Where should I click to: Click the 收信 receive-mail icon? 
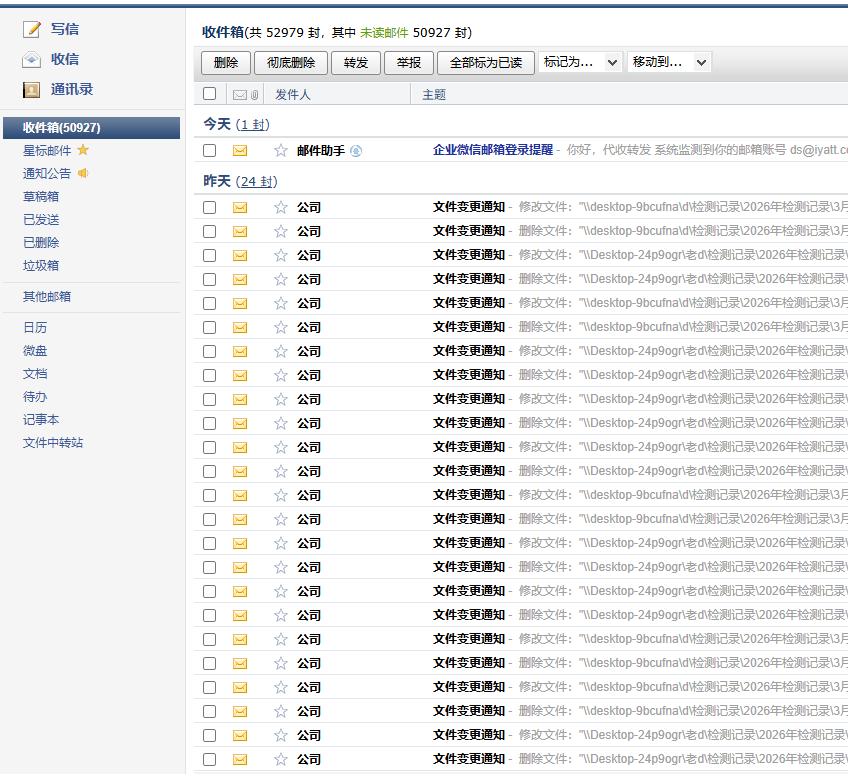tap(31, 60)
